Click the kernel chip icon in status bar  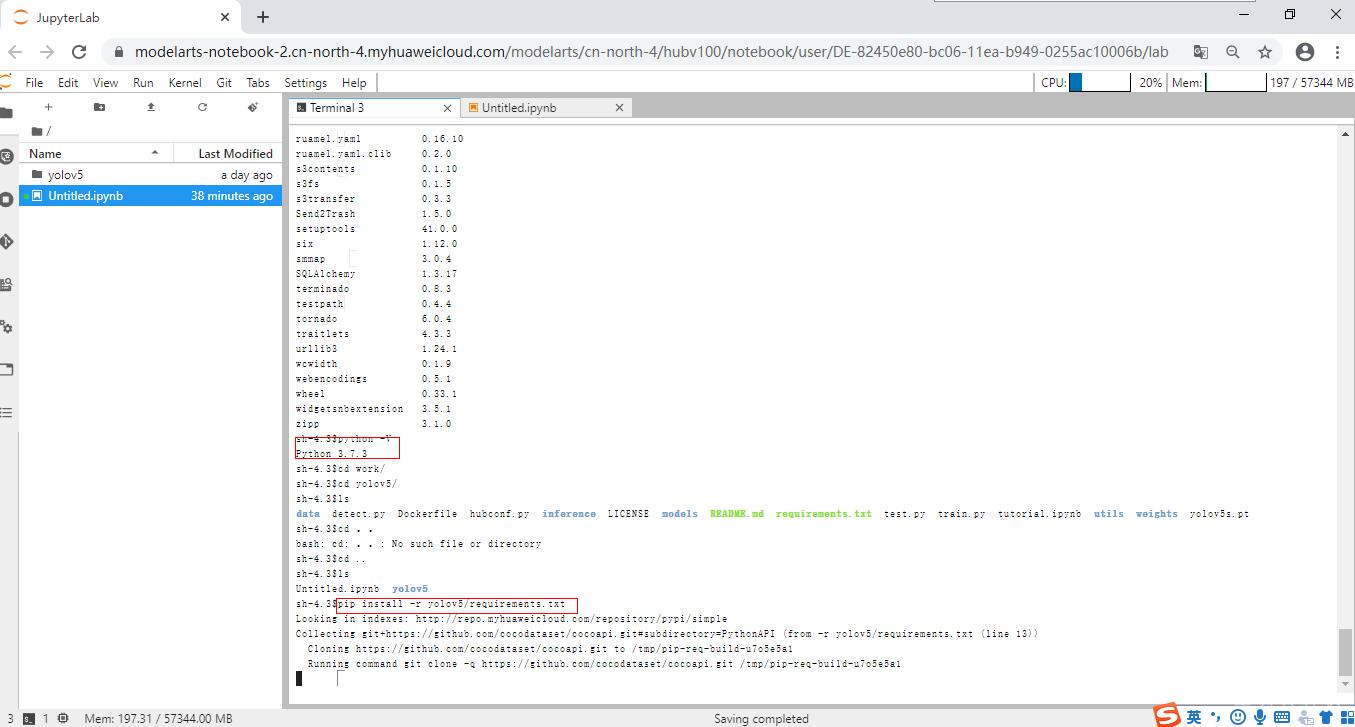[x=63, y=718]
